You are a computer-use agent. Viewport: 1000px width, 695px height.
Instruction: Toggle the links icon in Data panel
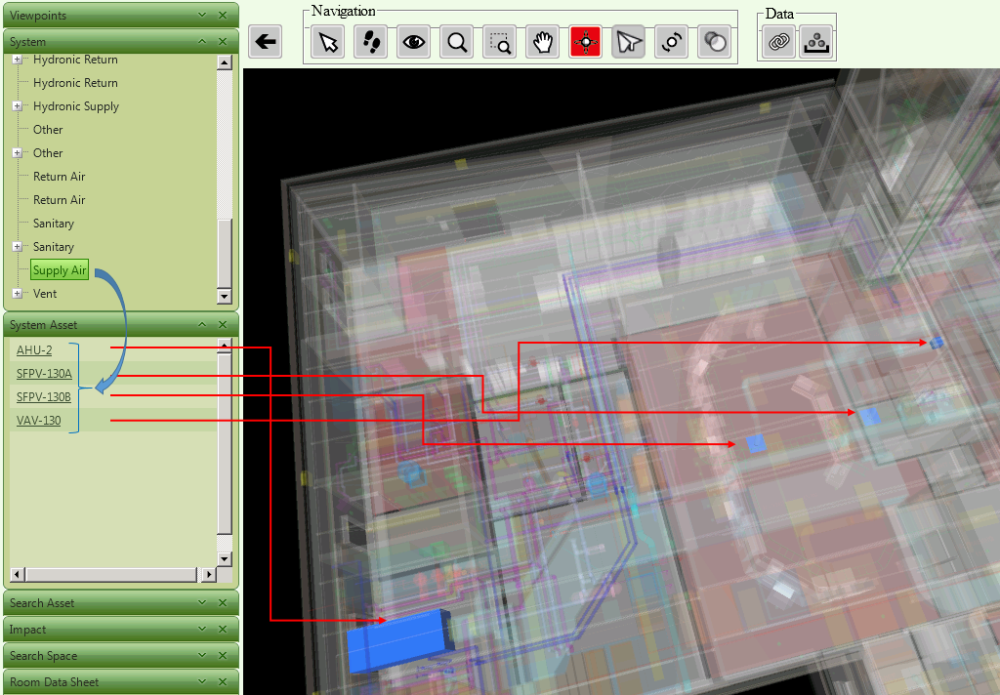pyautogui.click(x=777, y=42)
